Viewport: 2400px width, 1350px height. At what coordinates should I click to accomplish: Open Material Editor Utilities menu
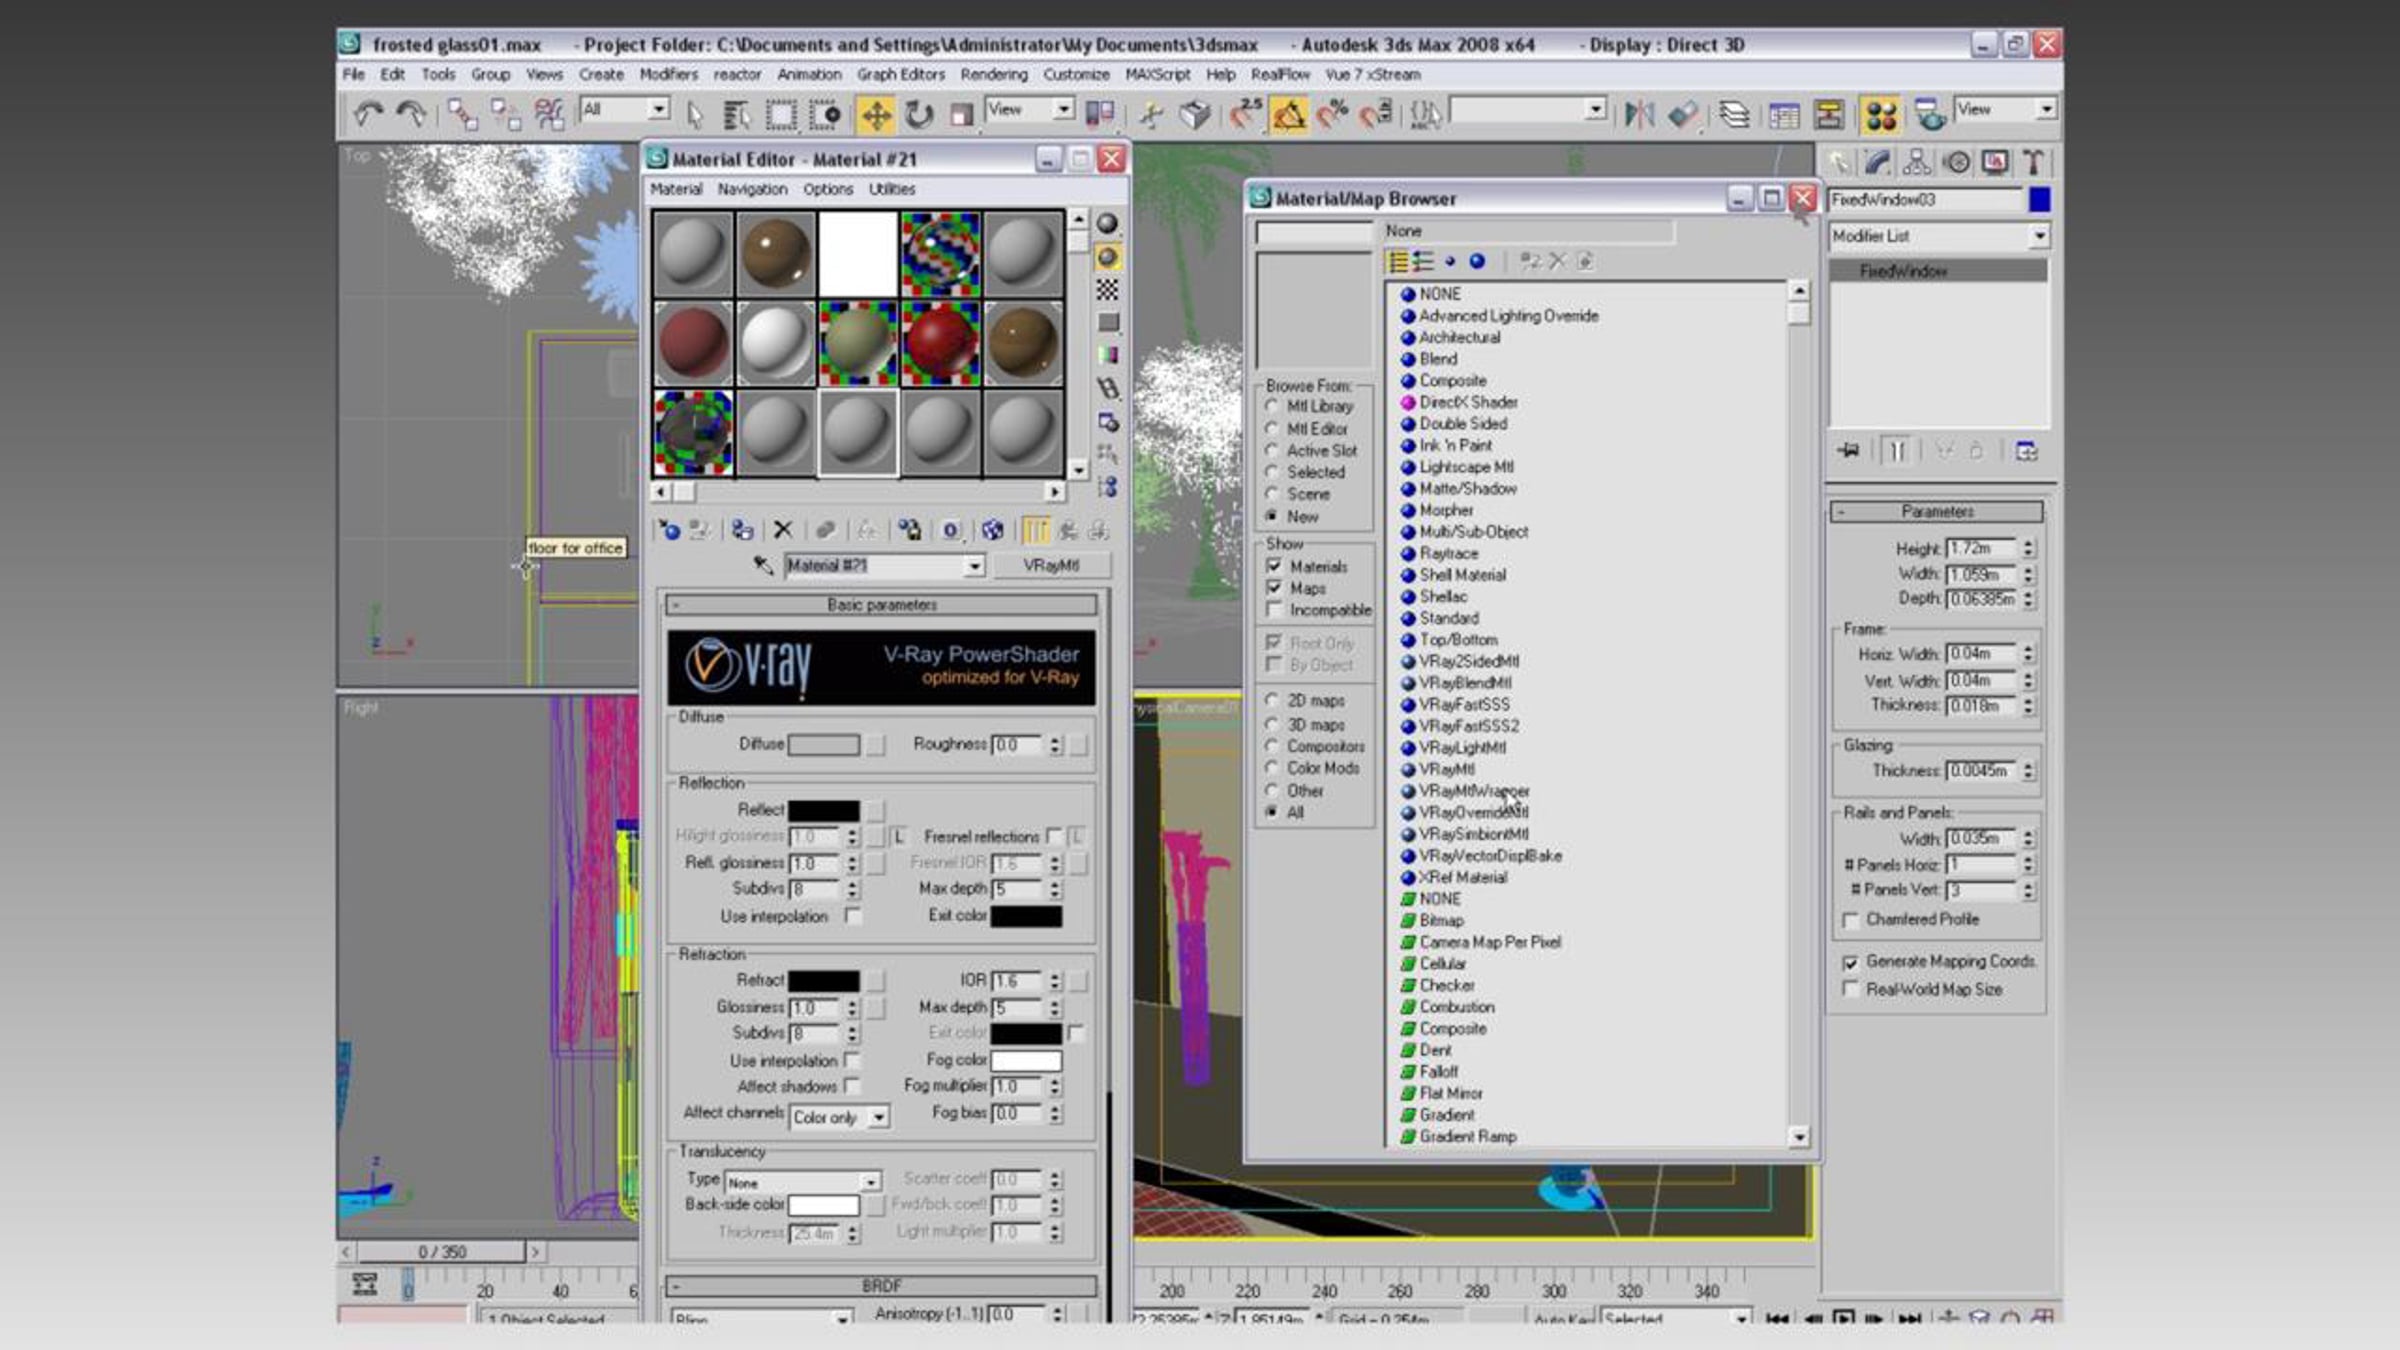[891, 189]
